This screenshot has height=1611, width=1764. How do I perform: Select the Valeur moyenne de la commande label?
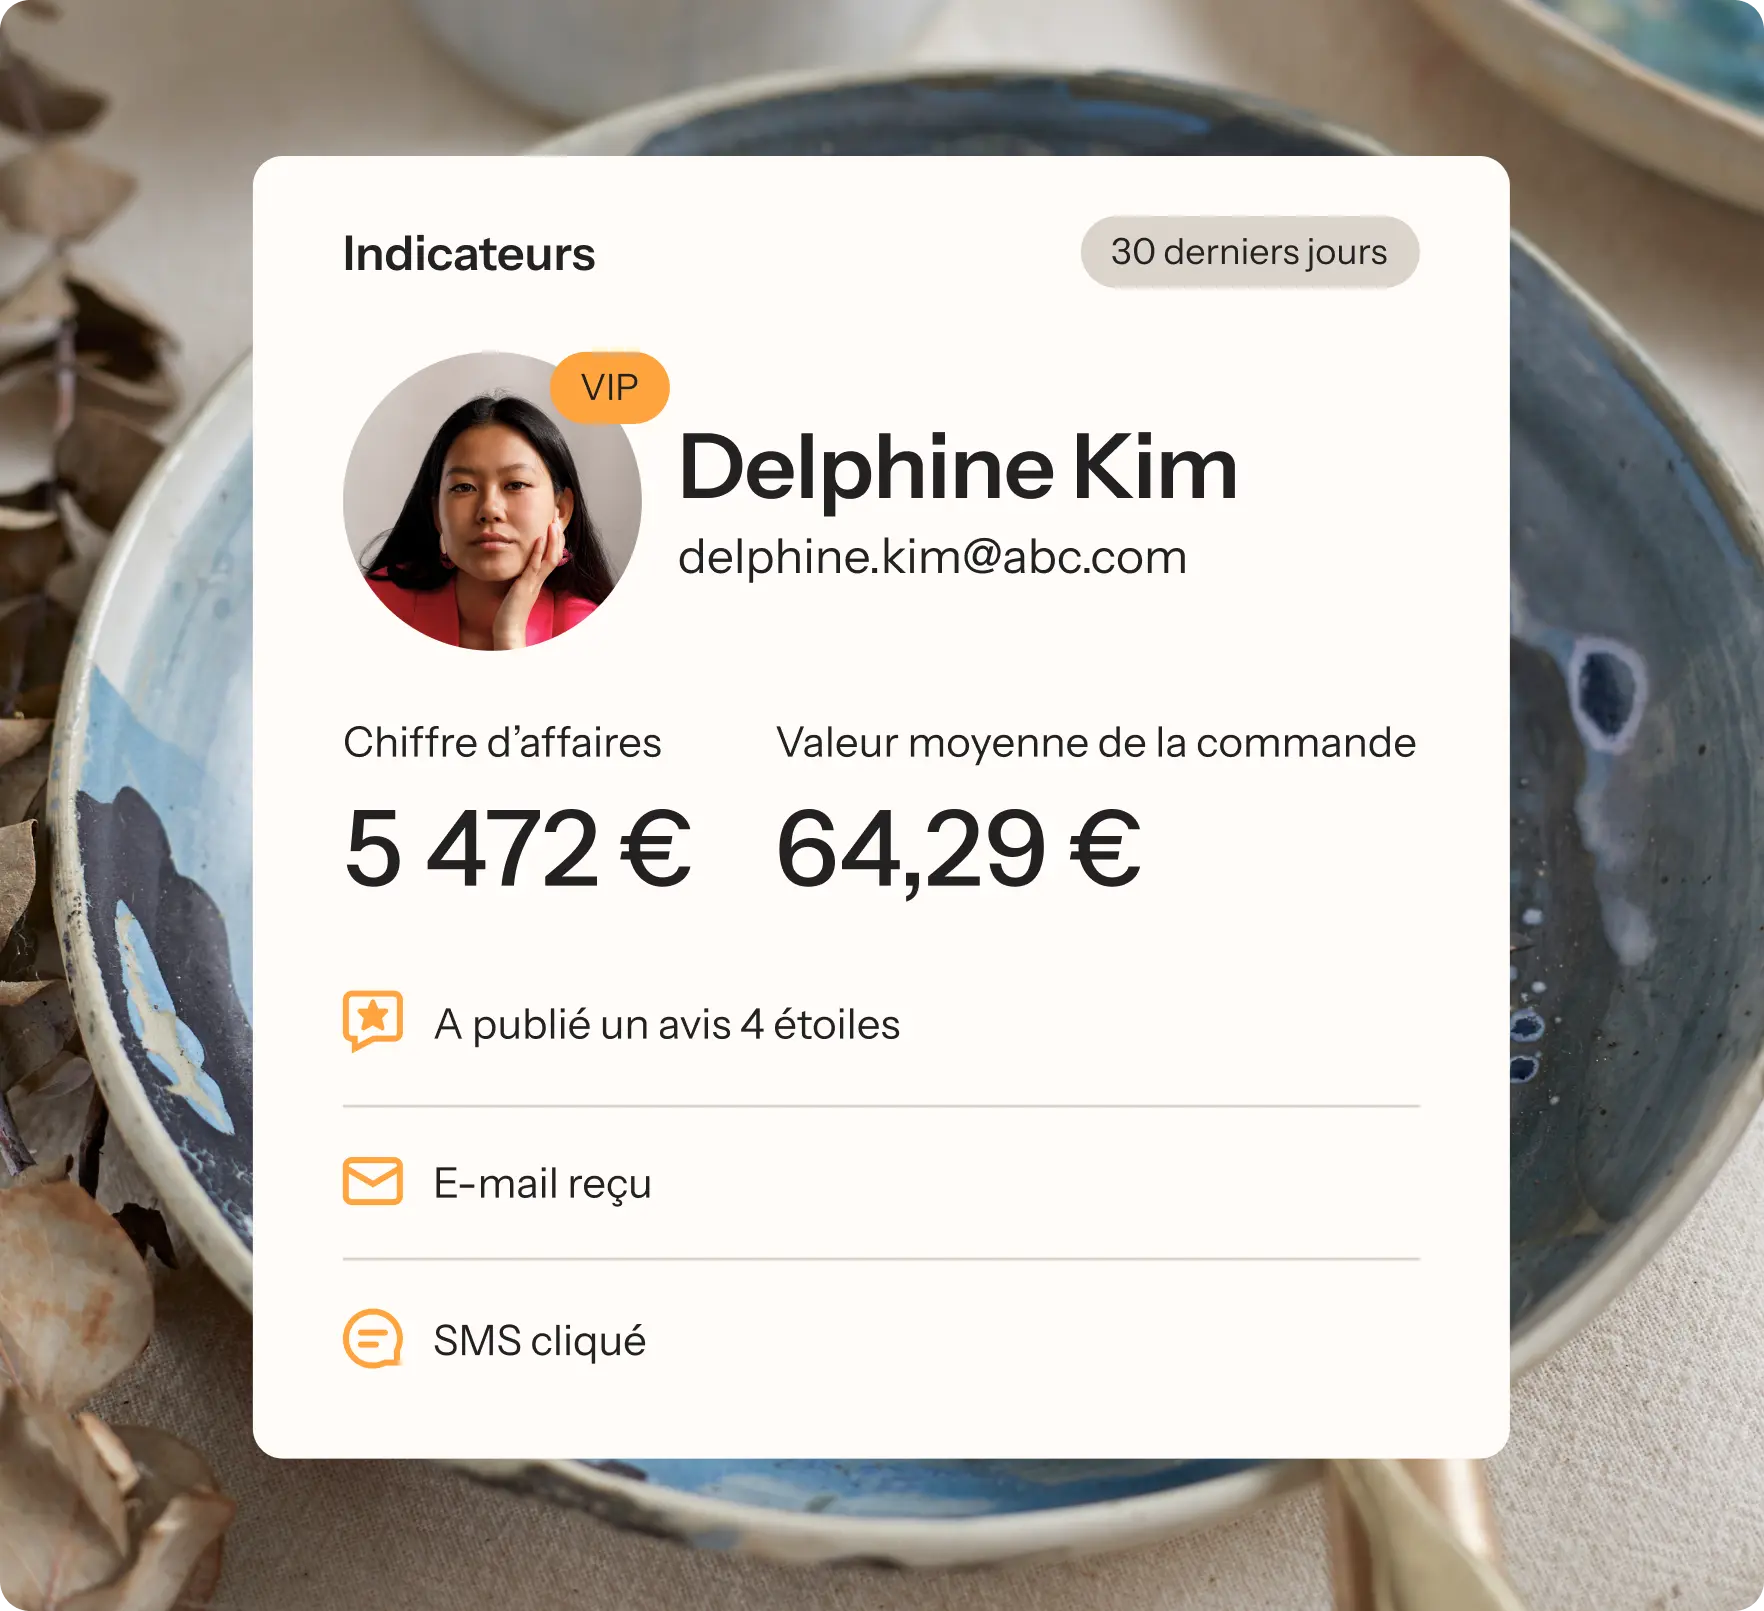point(1096,743)
